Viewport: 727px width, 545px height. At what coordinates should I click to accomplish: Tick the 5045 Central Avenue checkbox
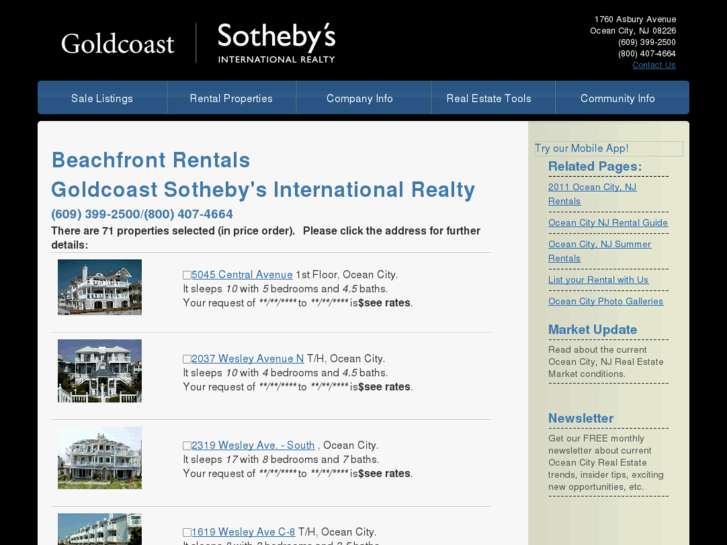(187, 275)
